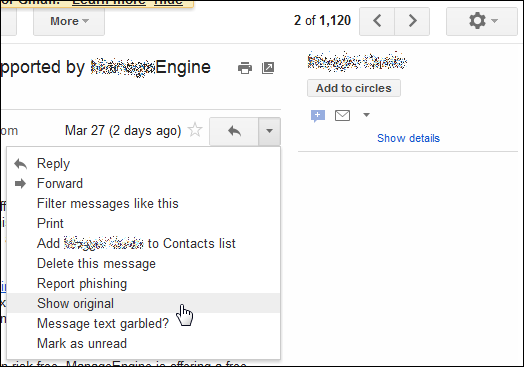
Task: Open the settings gear menu
Action: tap(482, 21)
